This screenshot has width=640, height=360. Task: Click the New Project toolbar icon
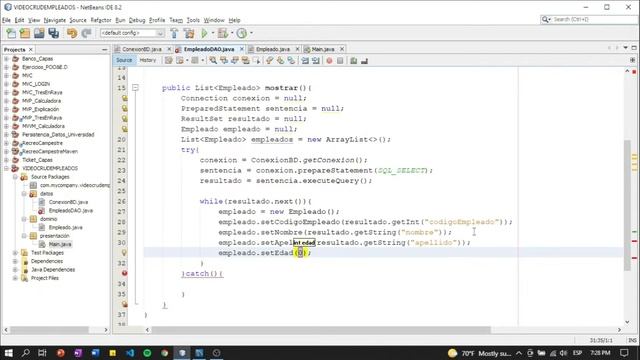pyautogui.click(x=25, y=33)
